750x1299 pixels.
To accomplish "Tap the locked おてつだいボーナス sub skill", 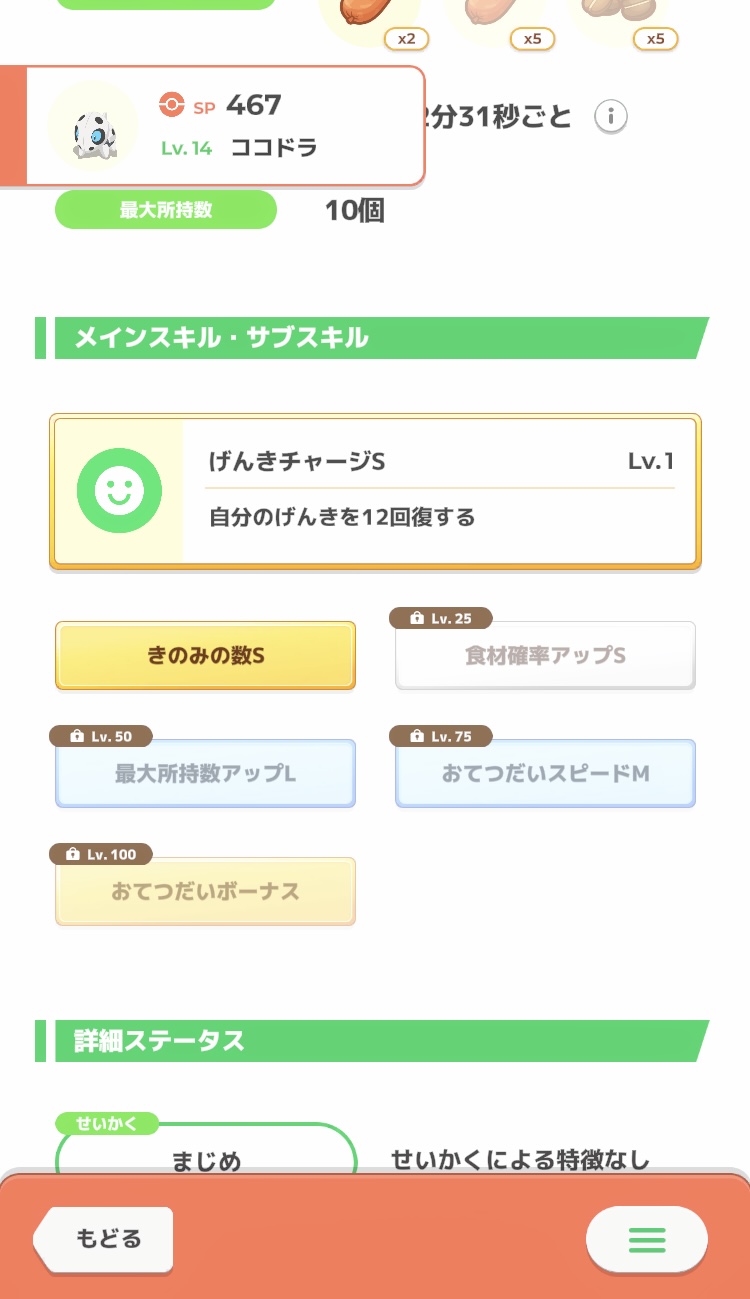I will (205, 892).
